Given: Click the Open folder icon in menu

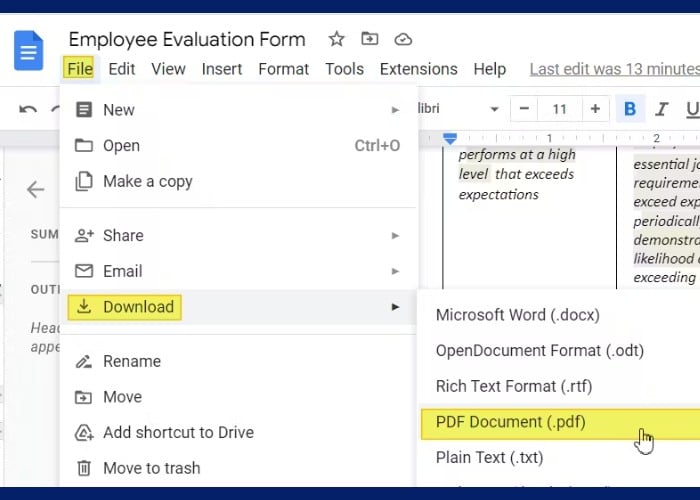Looking at the screenshot, I should pos(84,145).
